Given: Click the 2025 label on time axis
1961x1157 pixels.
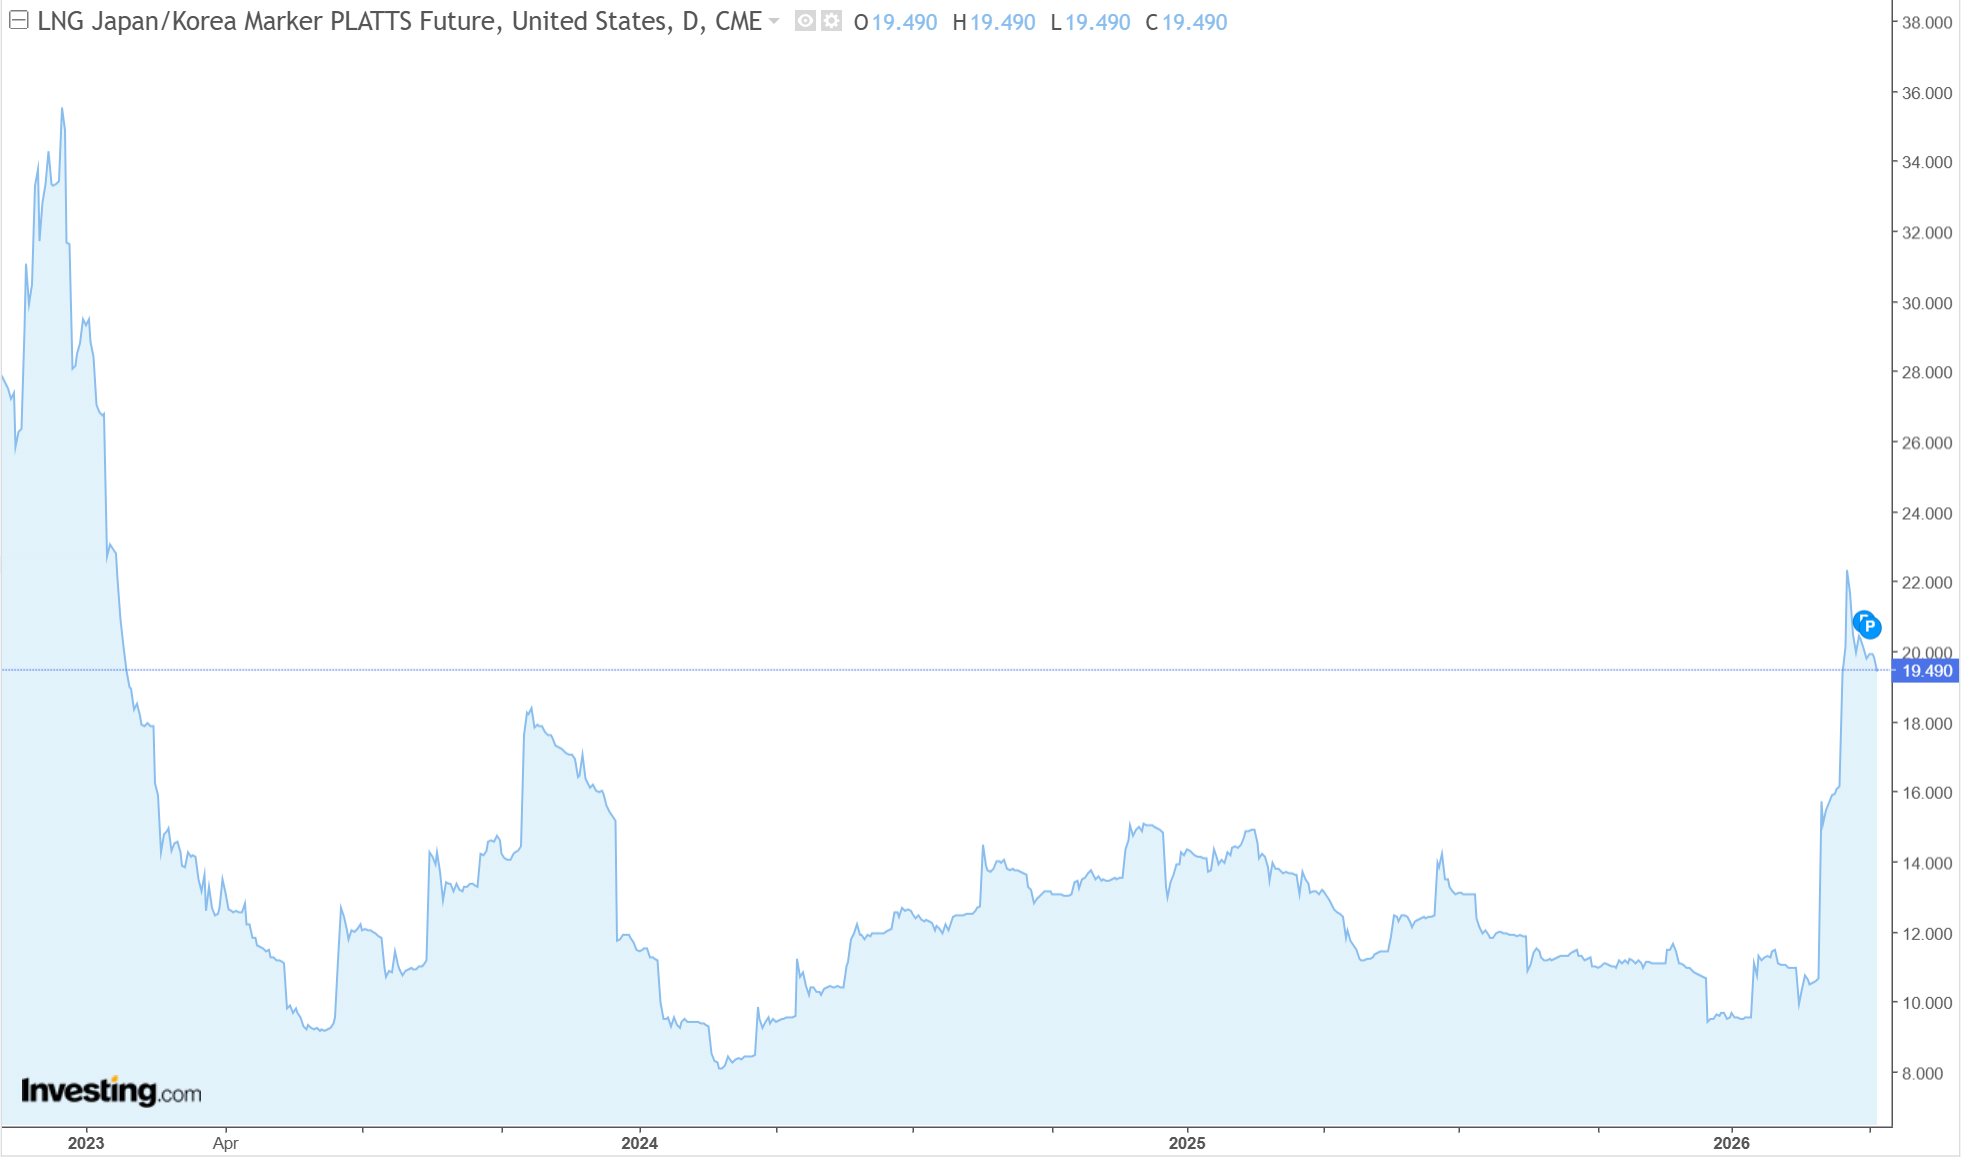Looking at the screenshot, I should point(1187,1143).
